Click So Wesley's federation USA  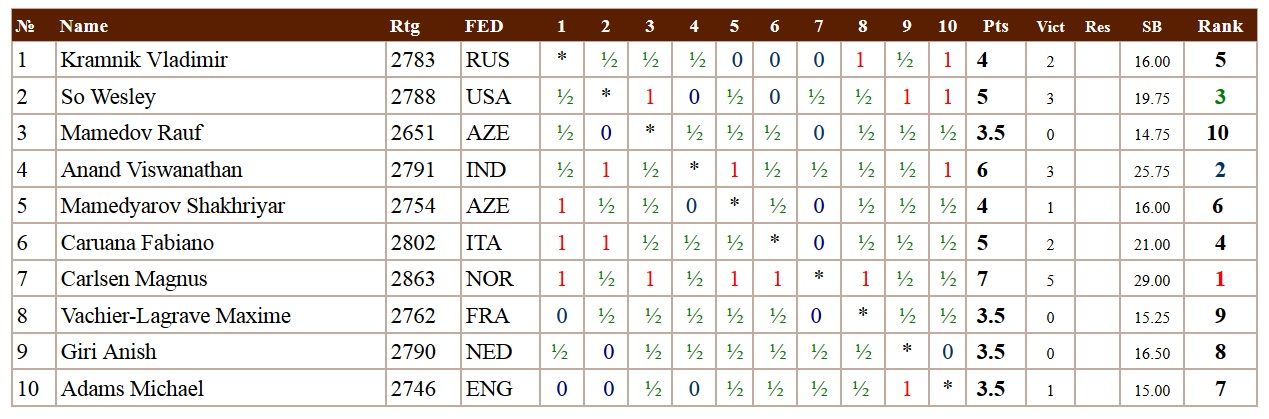pyautogui.click(x=488, y=97)
